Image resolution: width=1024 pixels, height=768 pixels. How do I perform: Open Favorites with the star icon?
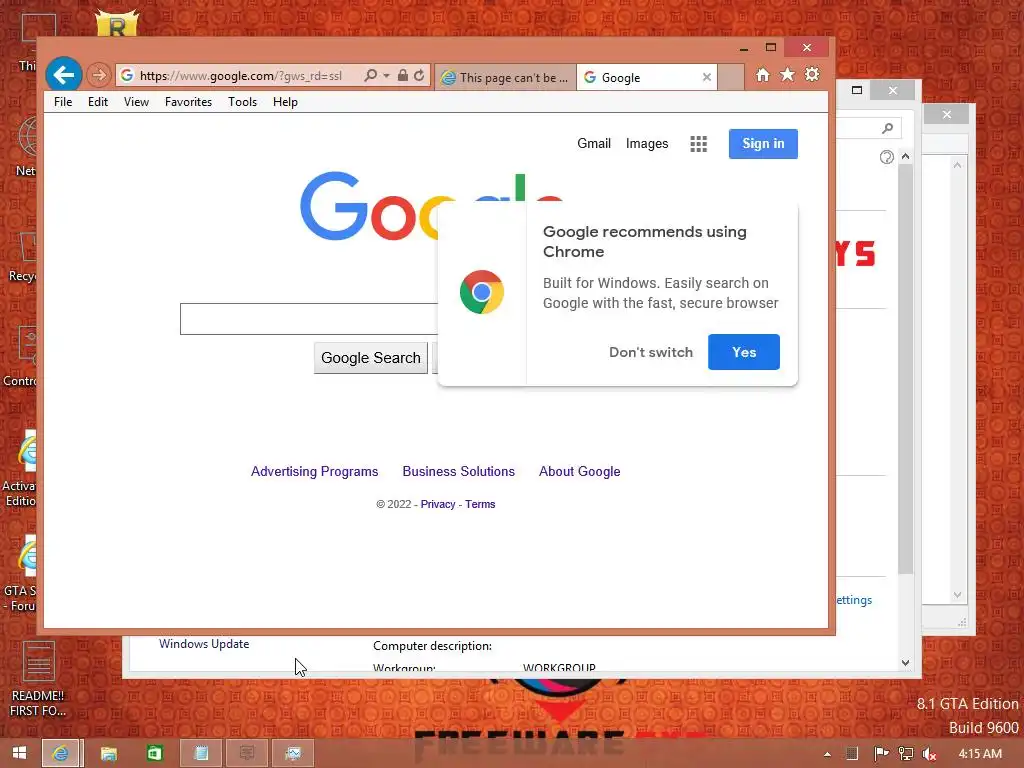(788, 74)
